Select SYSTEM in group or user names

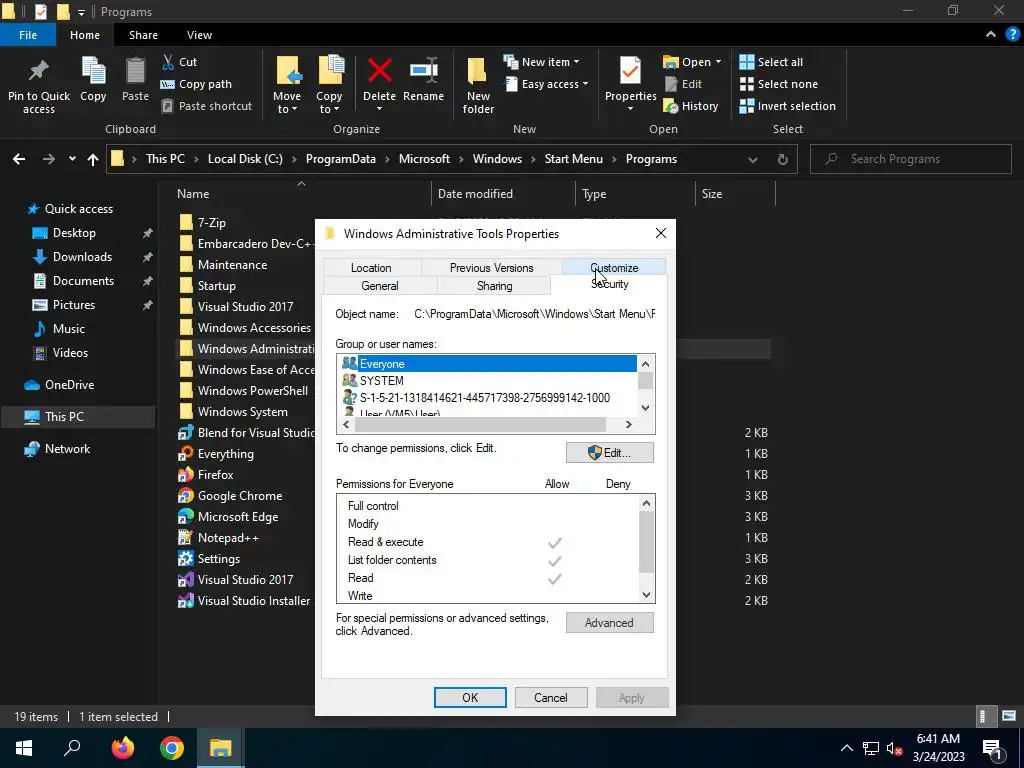point(381,381)
